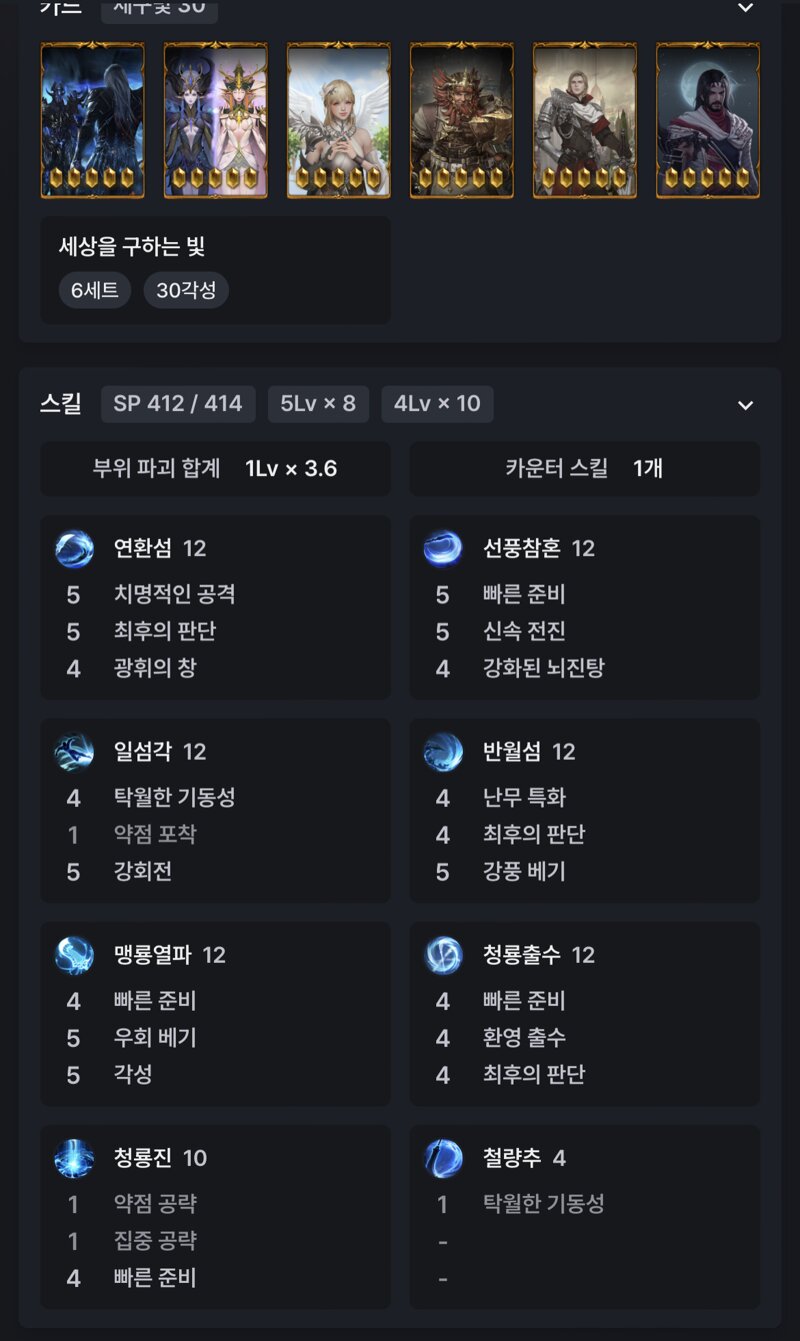Select the 4Lv × 10 badge

437,404
